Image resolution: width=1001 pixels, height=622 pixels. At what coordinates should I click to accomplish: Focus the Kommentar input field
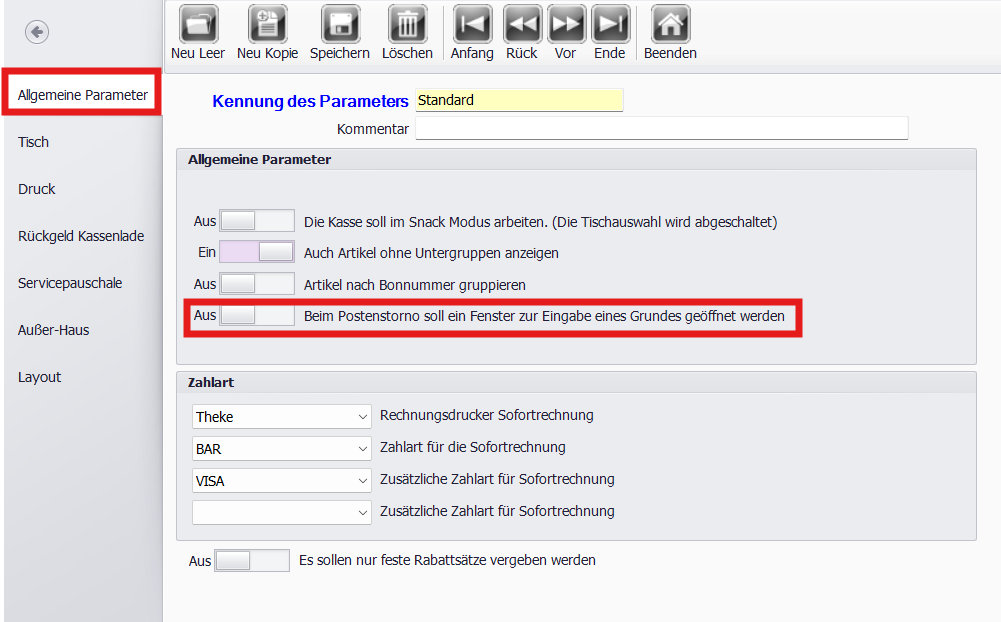[661, 128]
